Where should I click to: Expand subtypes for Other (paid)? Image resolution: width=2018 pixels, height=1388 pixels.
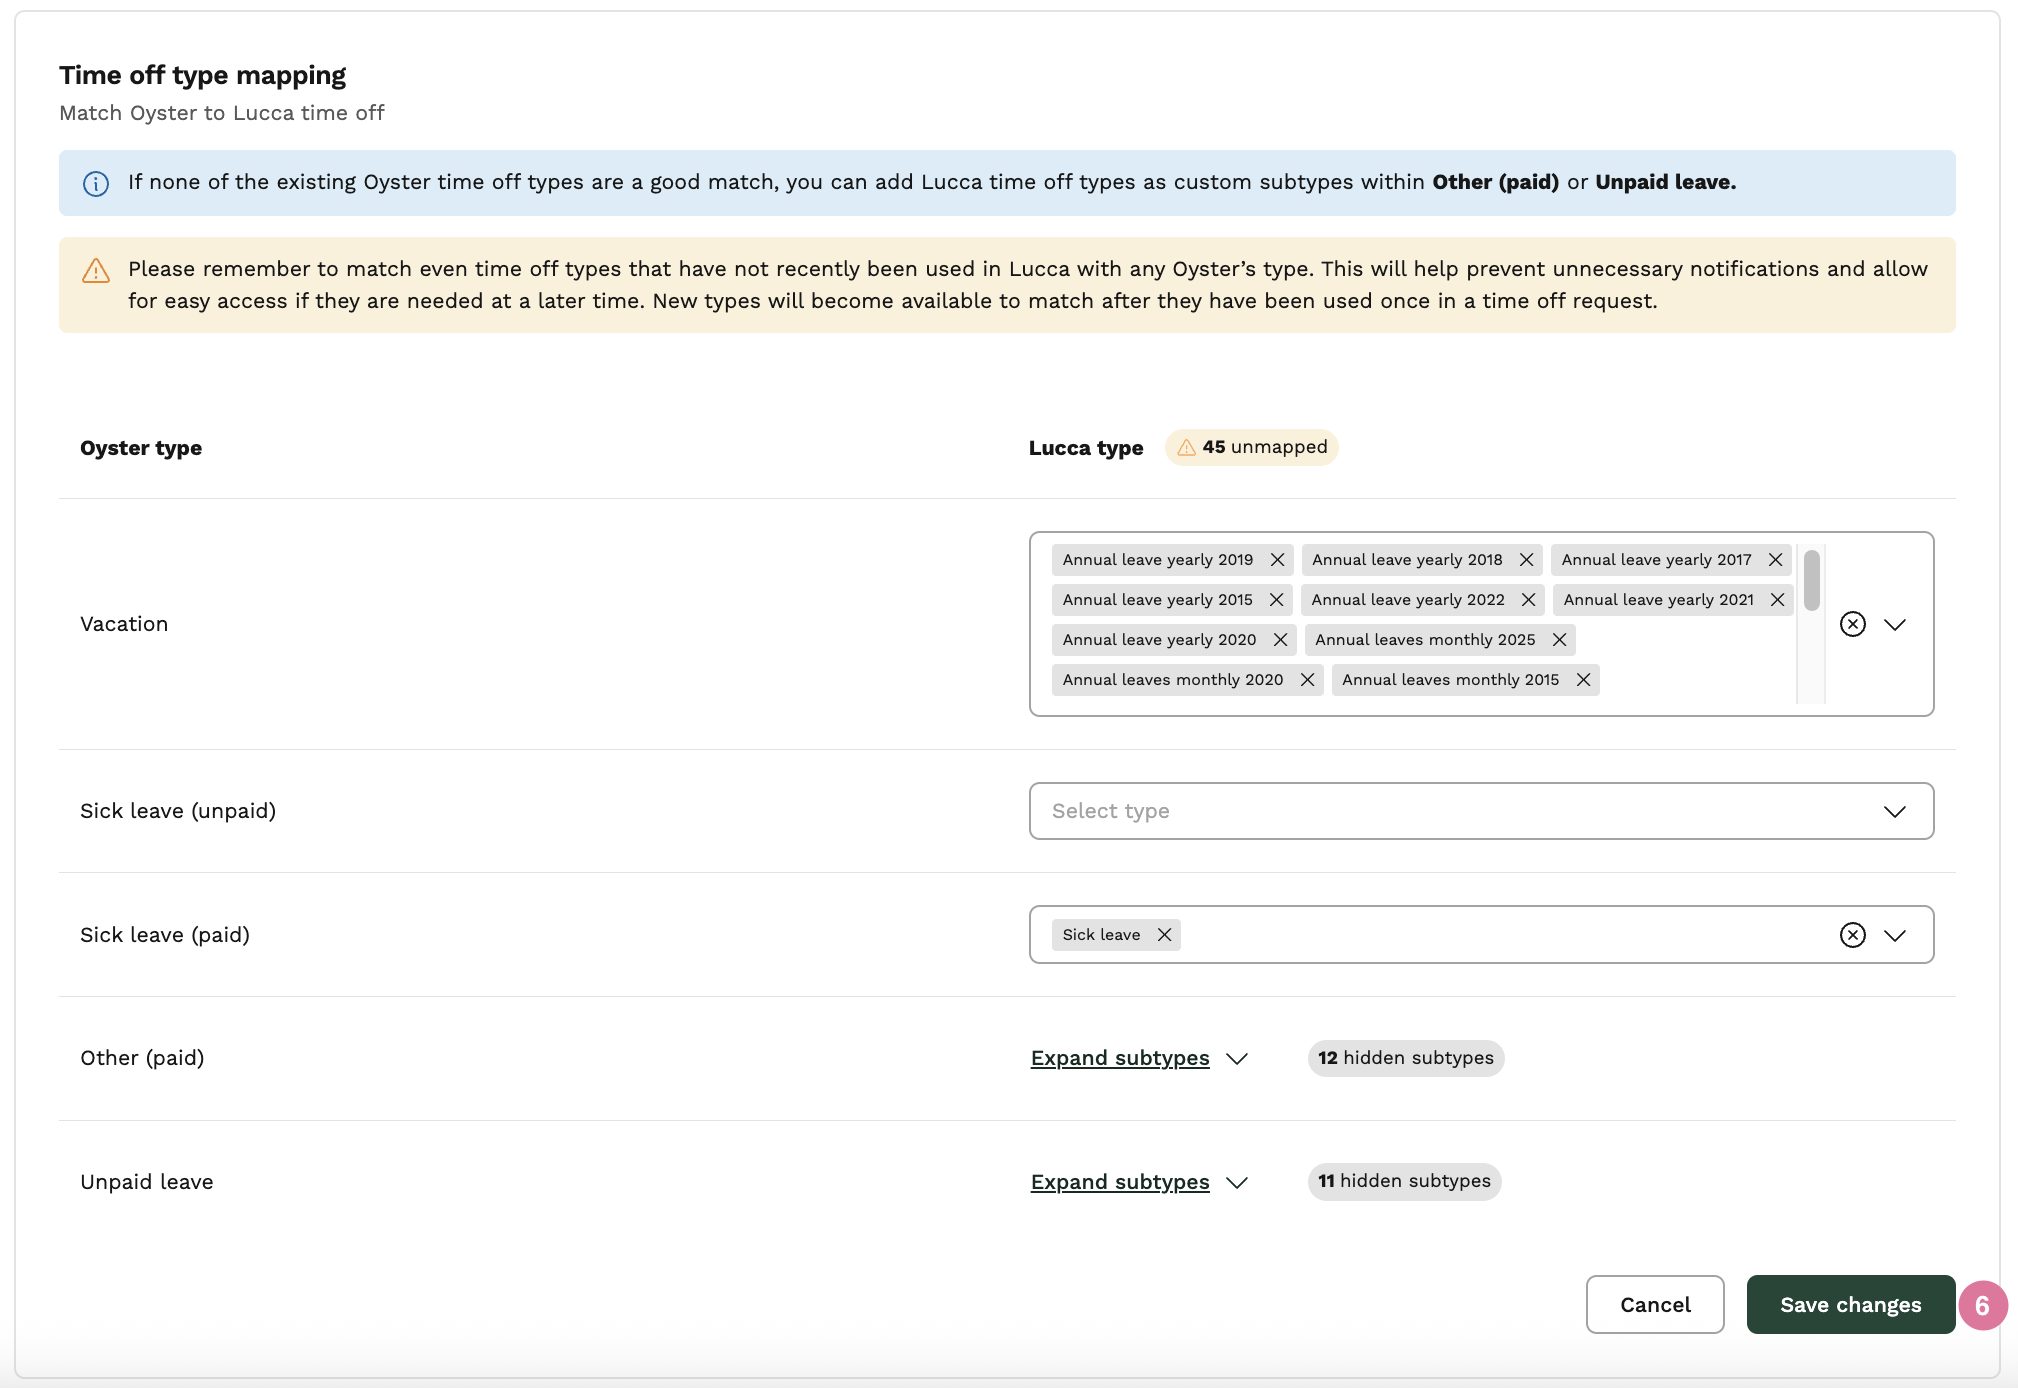tap(1139, 1058)
